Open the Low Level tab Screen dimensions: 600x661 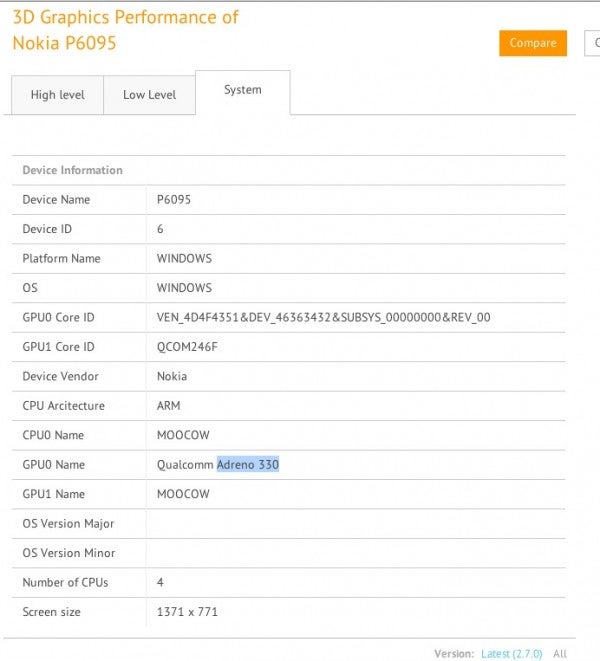click(x=149, y=95)
